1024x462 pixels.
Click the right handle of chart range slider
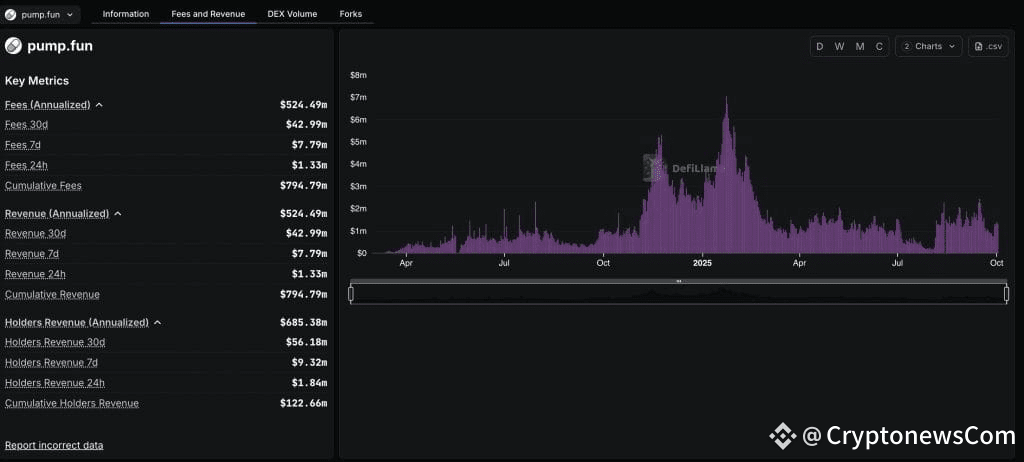click(1006, 294)
